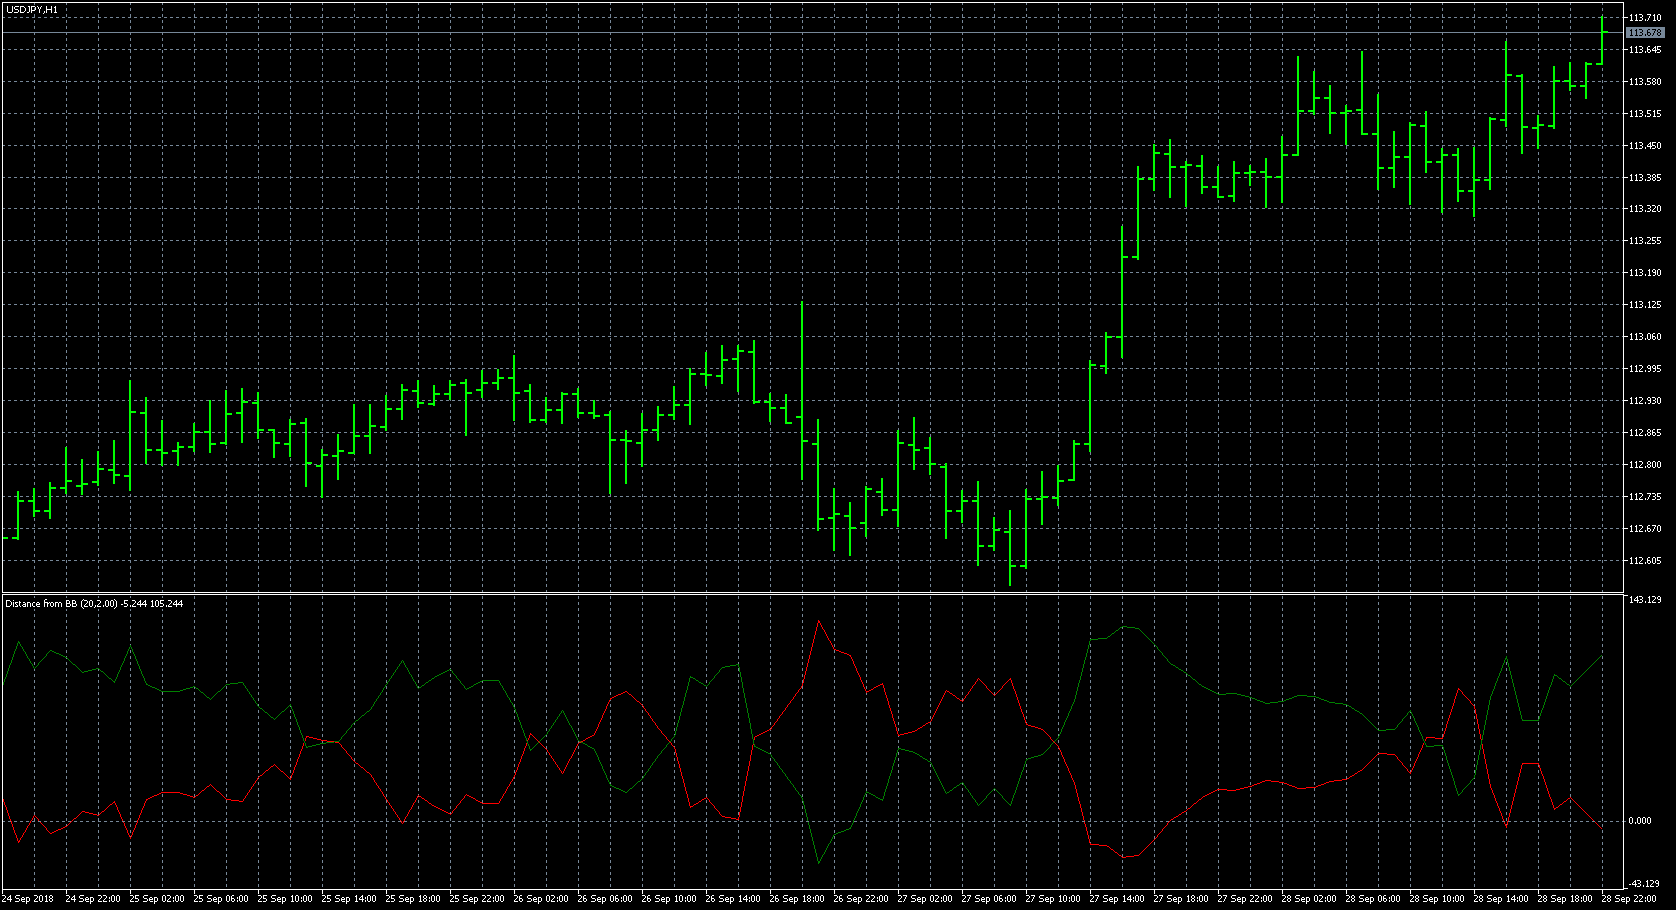
Task: Click the 113.710 price scale label
Action: pyautogui.click(x=1645, y=18)
